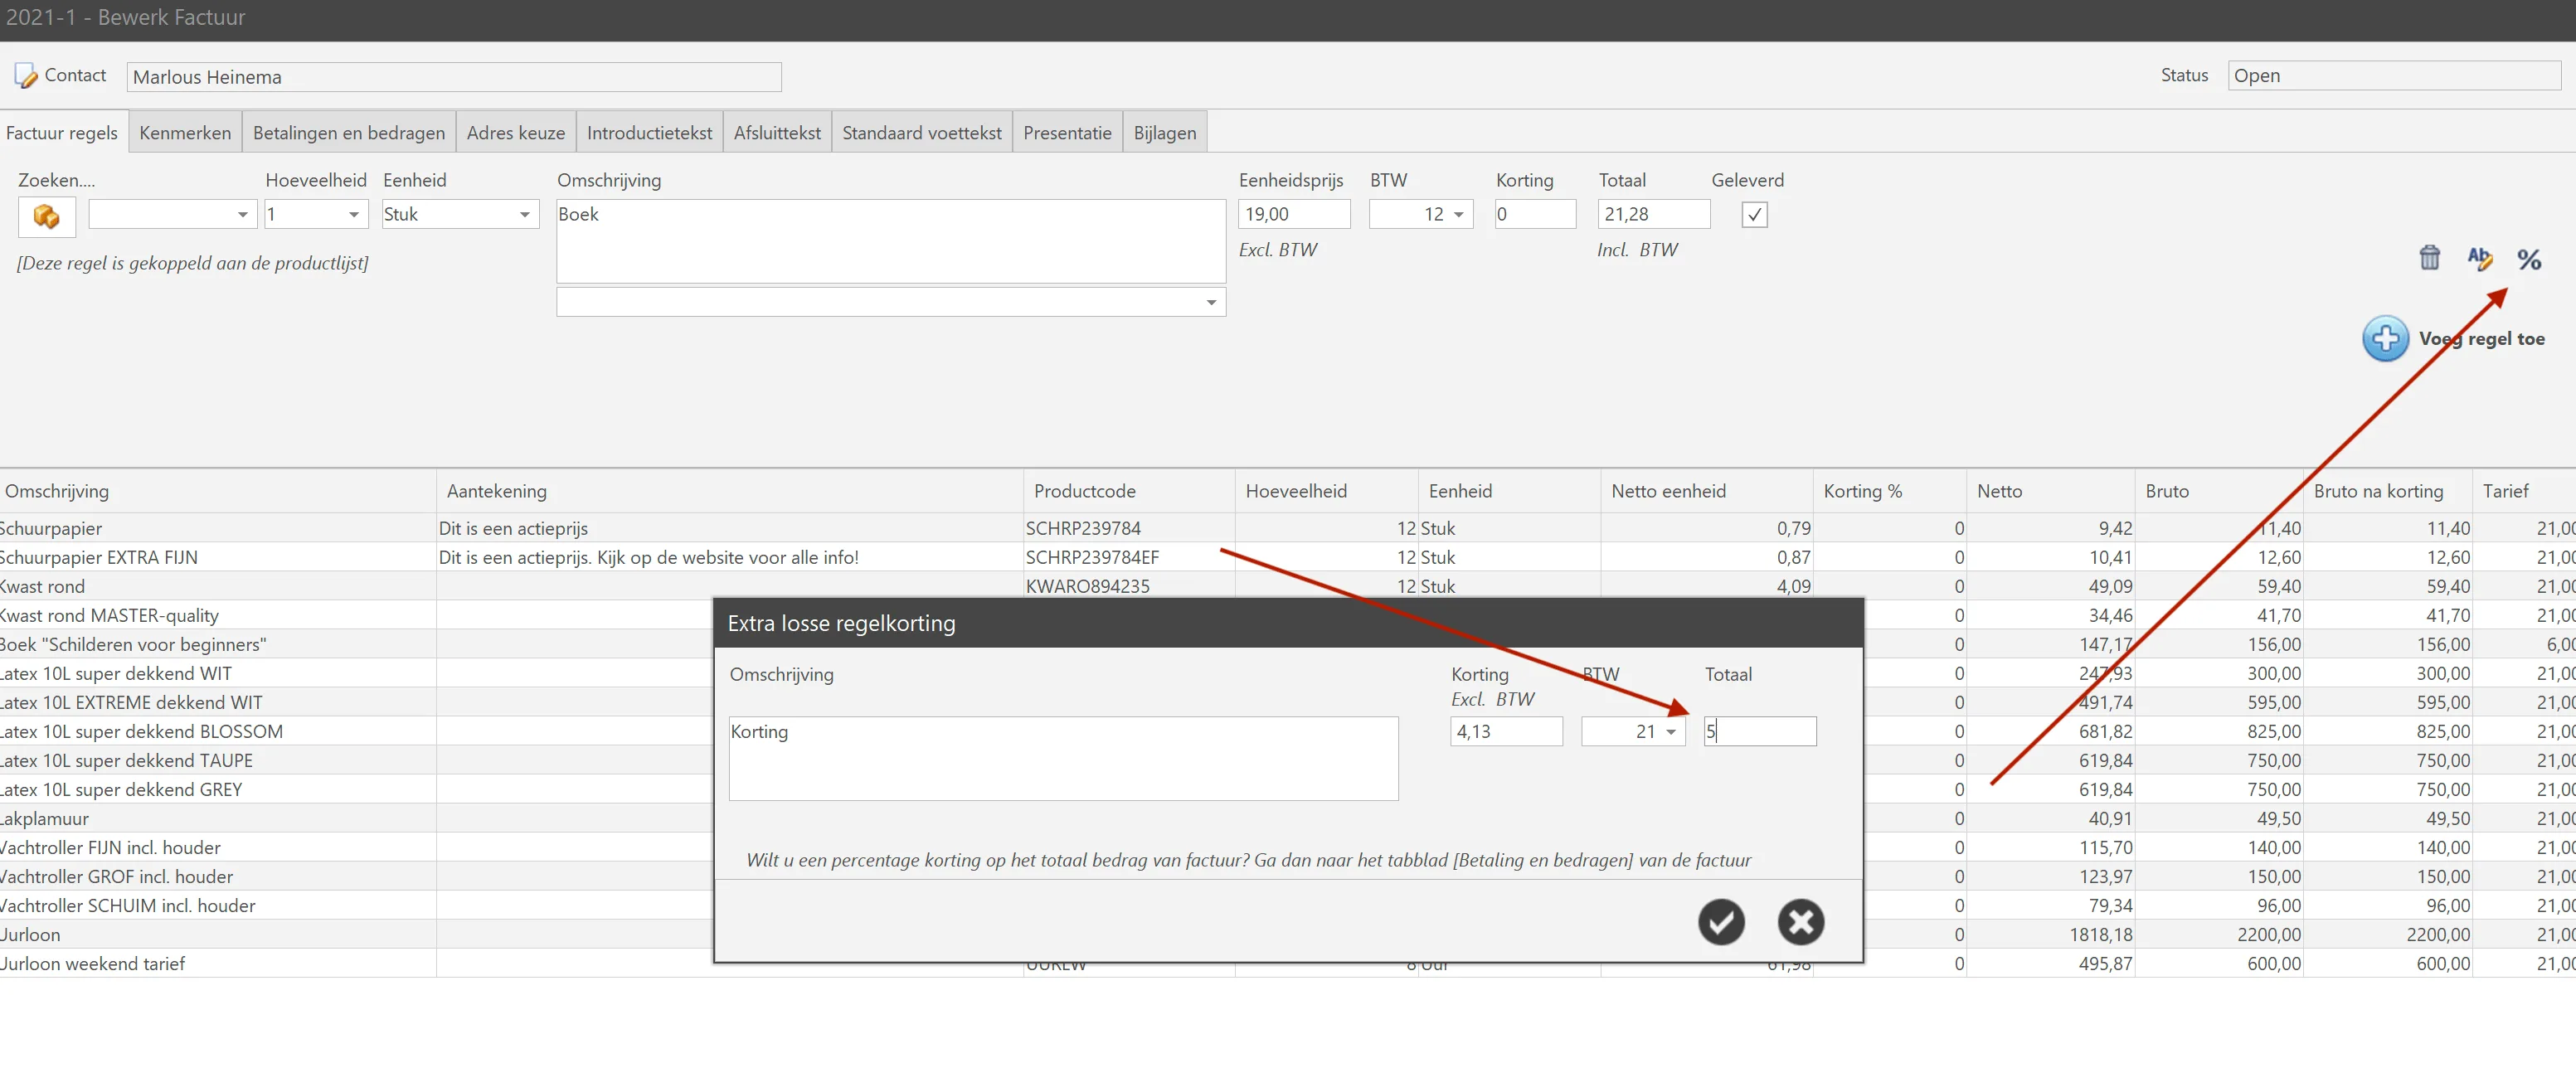Click the dialog Totaal field
2576x1068 pixels.
(1760, 731)
